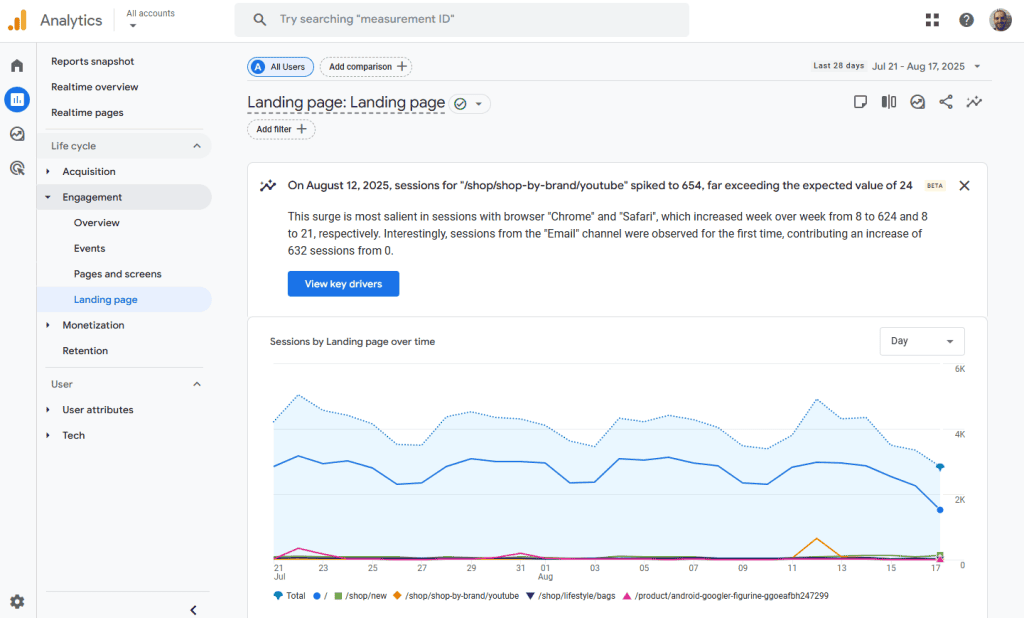Open the Home icon in left rail
Screen dimensions: 1024x618
coord(17,66)
